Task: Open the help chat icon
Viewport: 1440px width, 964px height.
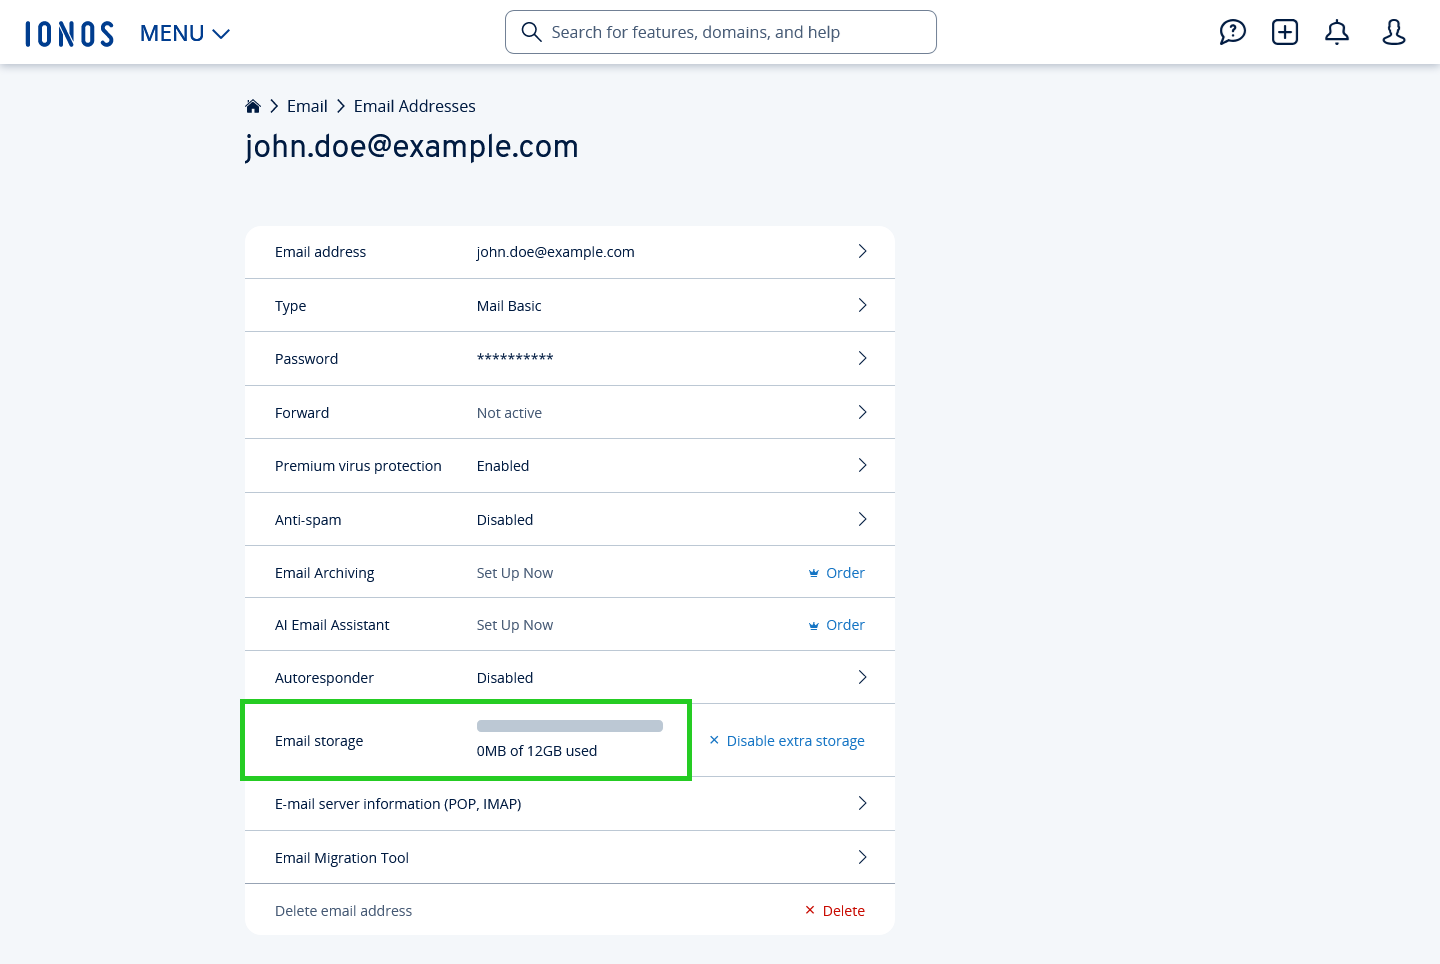Action: point(1232,32)
